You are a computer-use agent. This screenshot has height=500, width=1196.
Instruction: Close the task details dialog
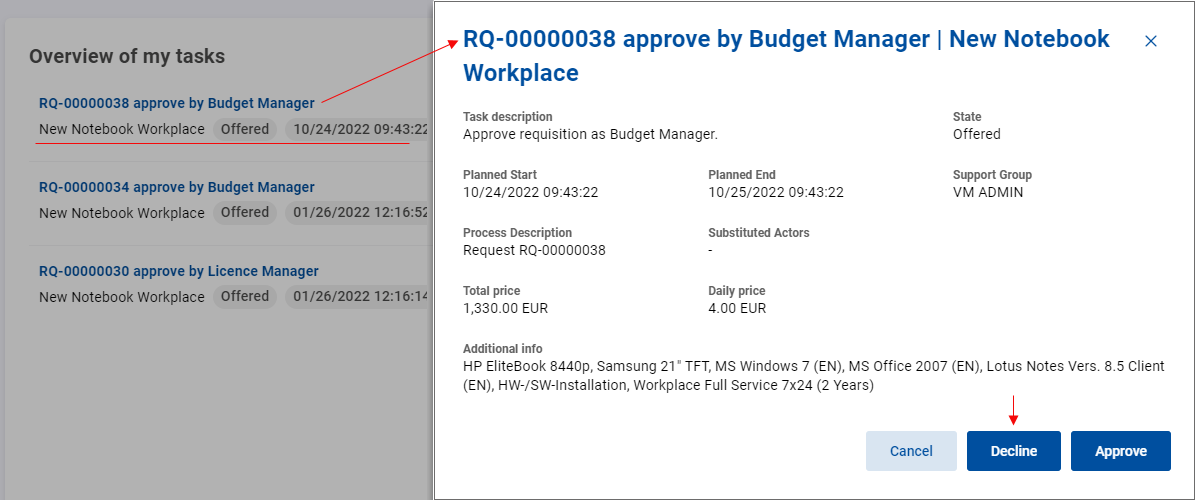[x=1150, y=41]
